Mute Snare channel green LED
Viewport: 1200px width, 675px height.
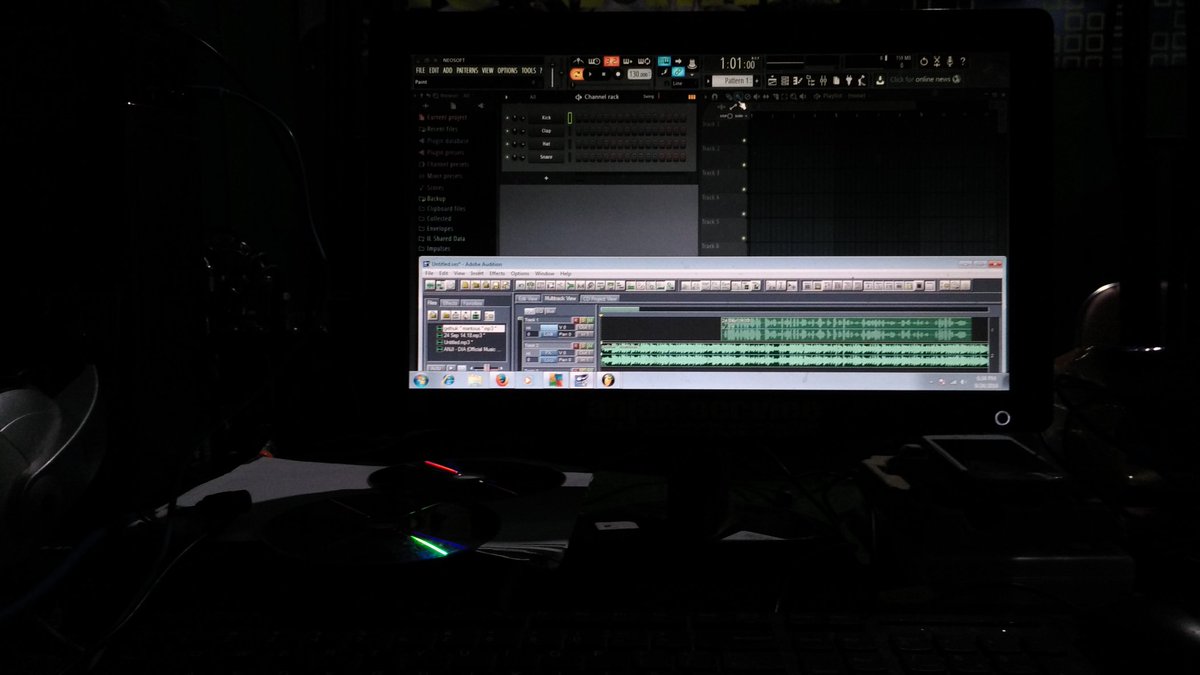(507, 157)
